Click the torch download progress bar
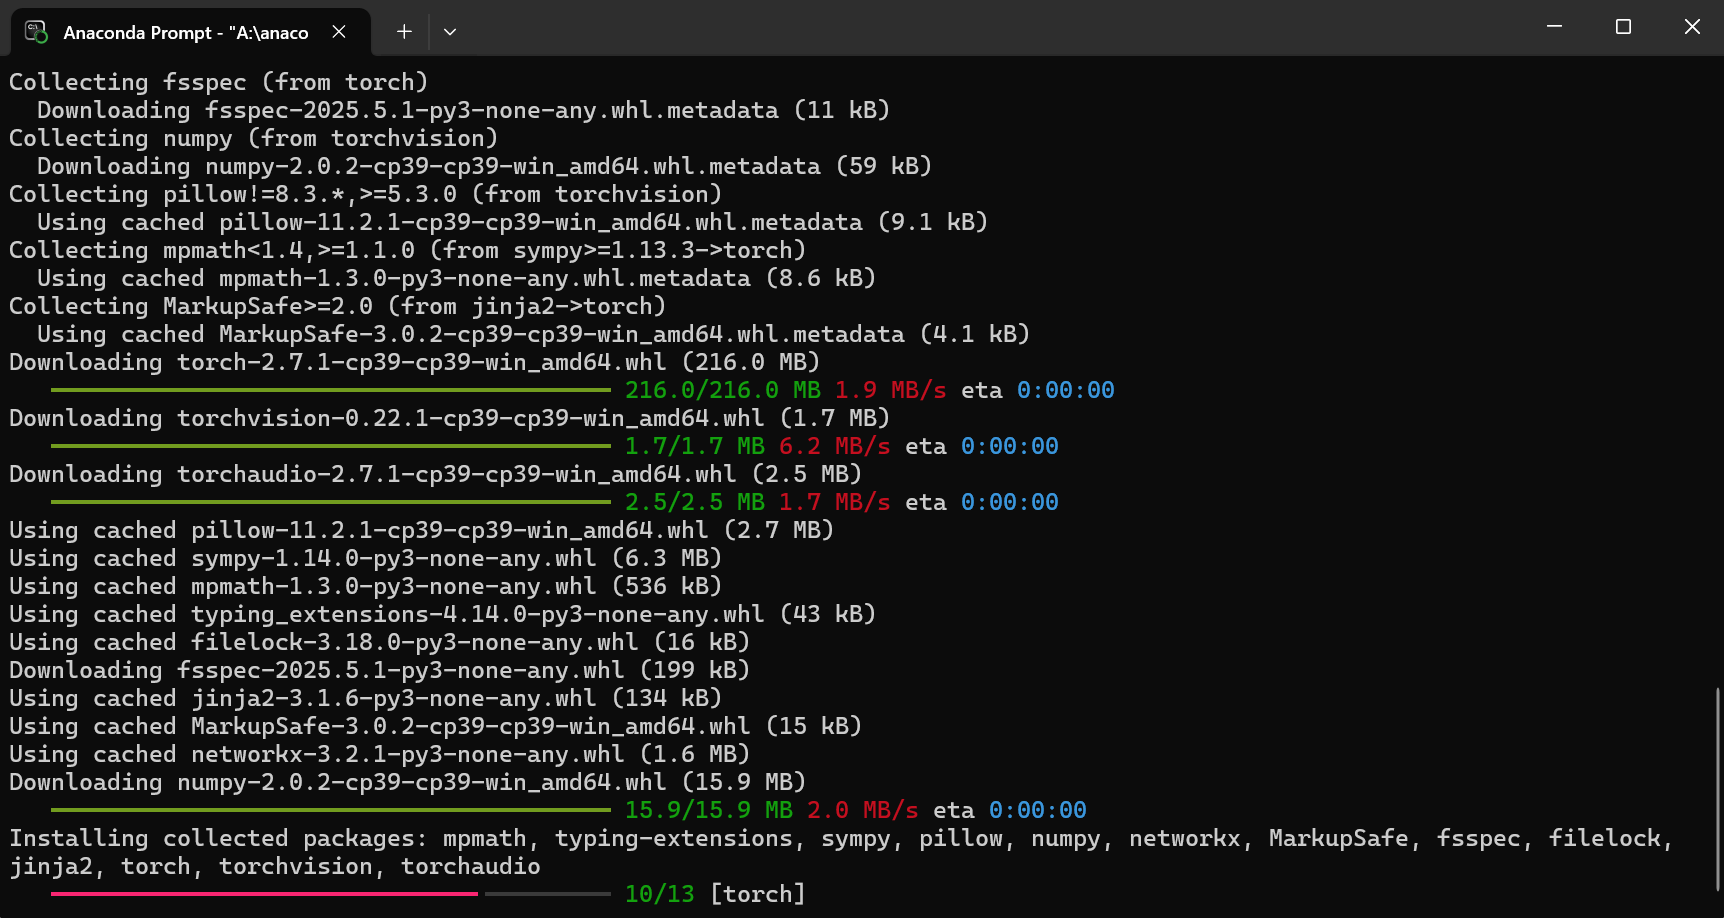The width and height of the screenshot is (1724, 918). 330,389
